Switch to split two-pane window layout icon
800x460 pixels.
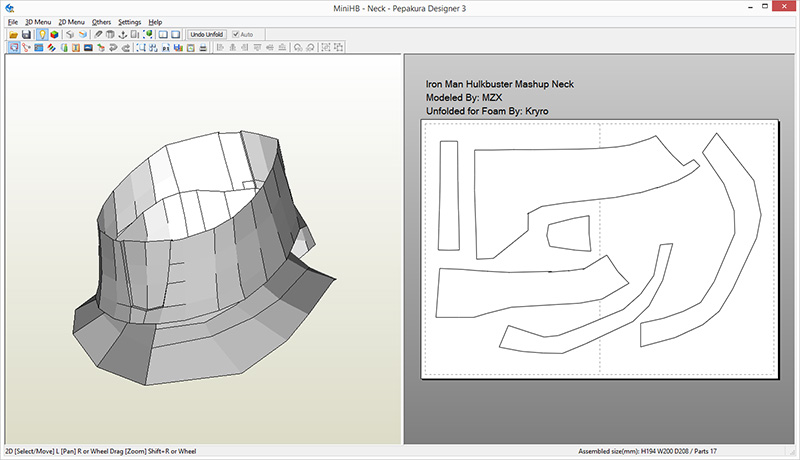point(163,35)
